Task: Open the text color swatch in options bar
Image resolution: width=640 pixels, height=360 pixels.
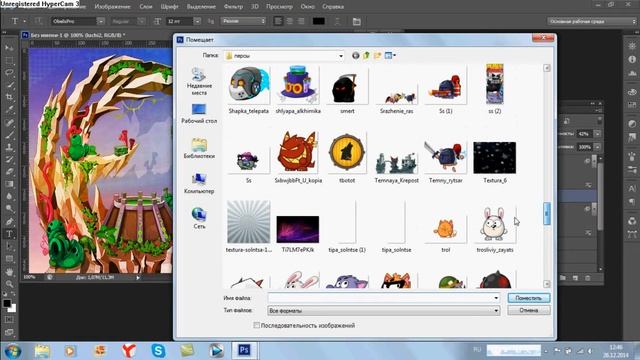Action: coord(318,21)
